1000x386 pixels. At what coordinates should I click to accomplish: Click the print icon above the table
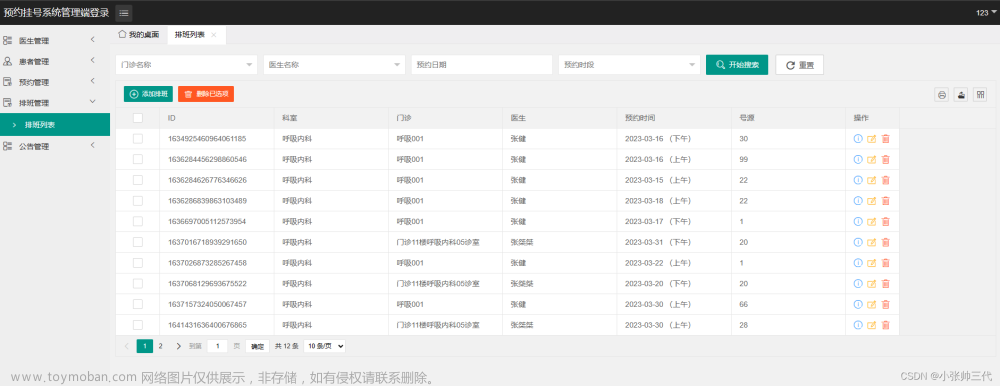pos(941,95)
